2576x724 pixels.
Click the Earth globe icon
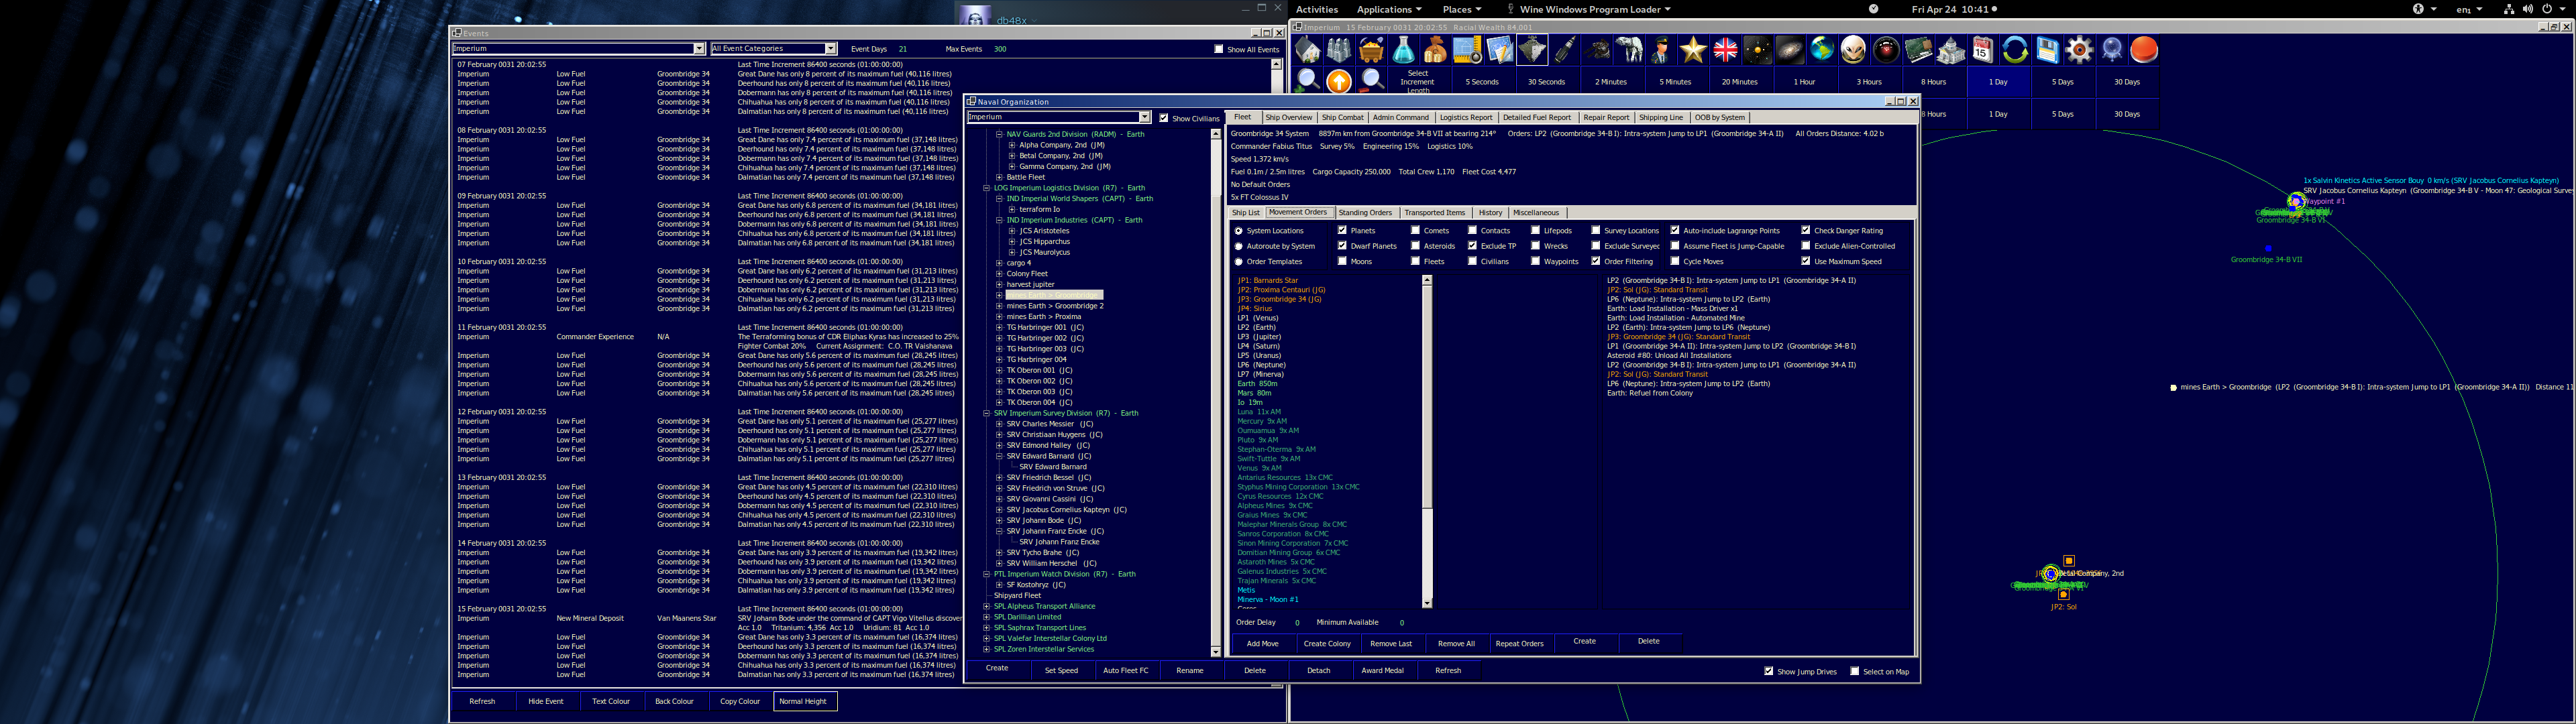coord(1822,50)
